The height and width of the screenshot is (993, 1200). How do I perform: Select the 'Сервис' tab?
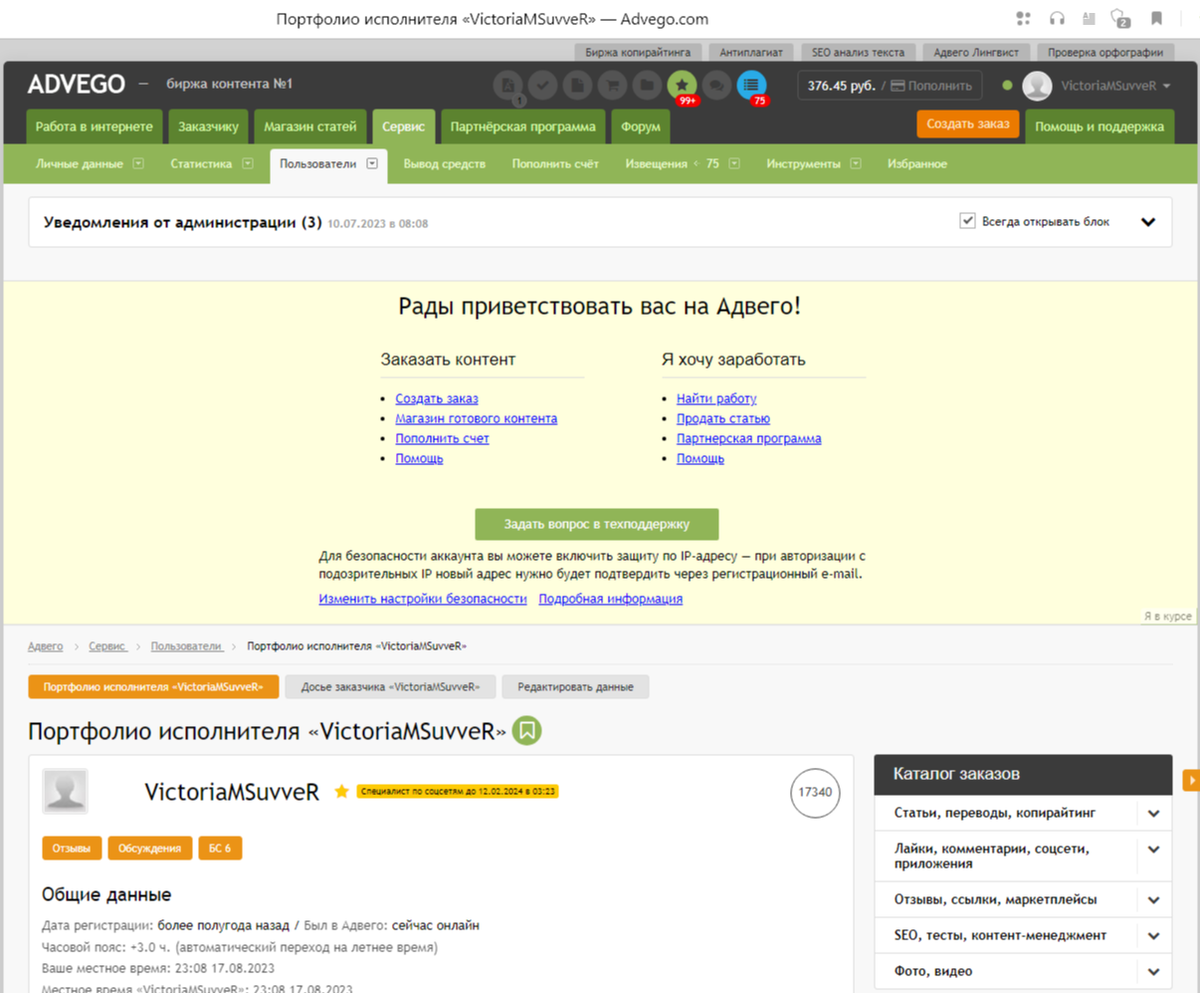point(404,127)
